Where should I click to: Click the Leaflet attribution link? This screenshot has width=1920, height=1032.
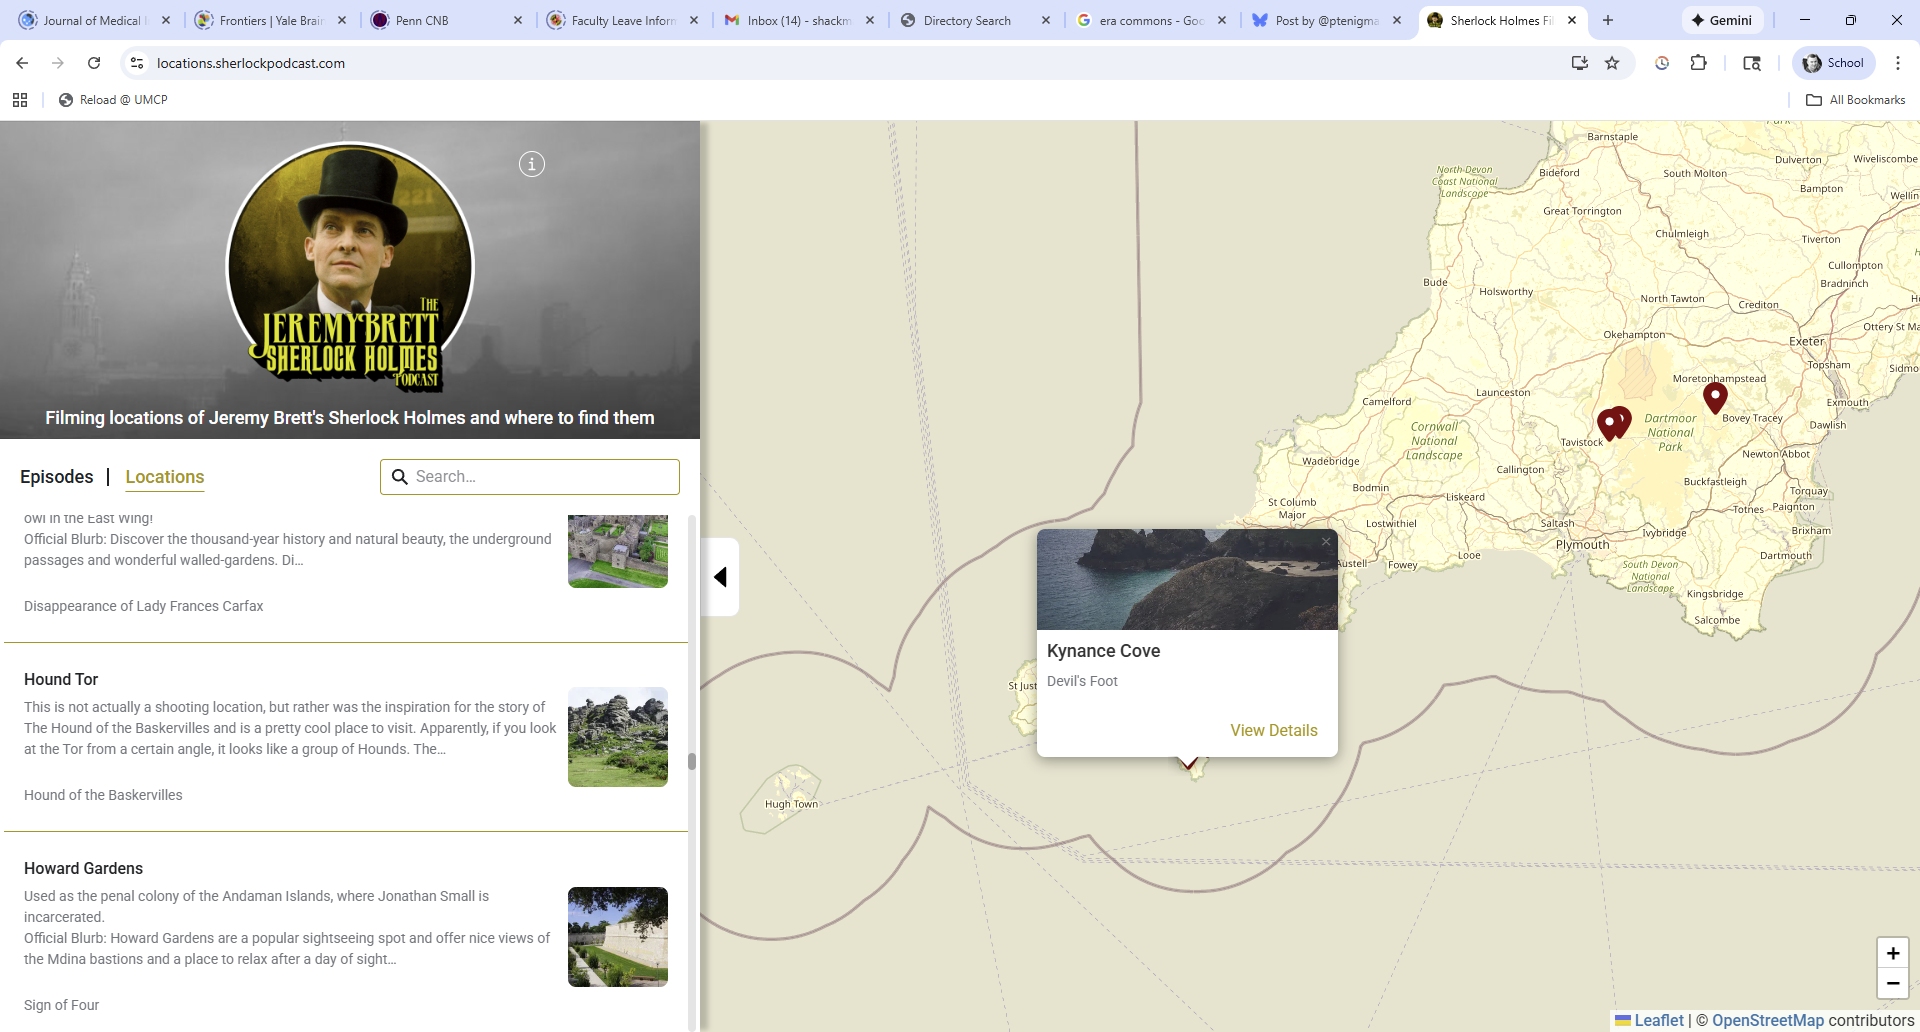click(x=1658, y=1020)
